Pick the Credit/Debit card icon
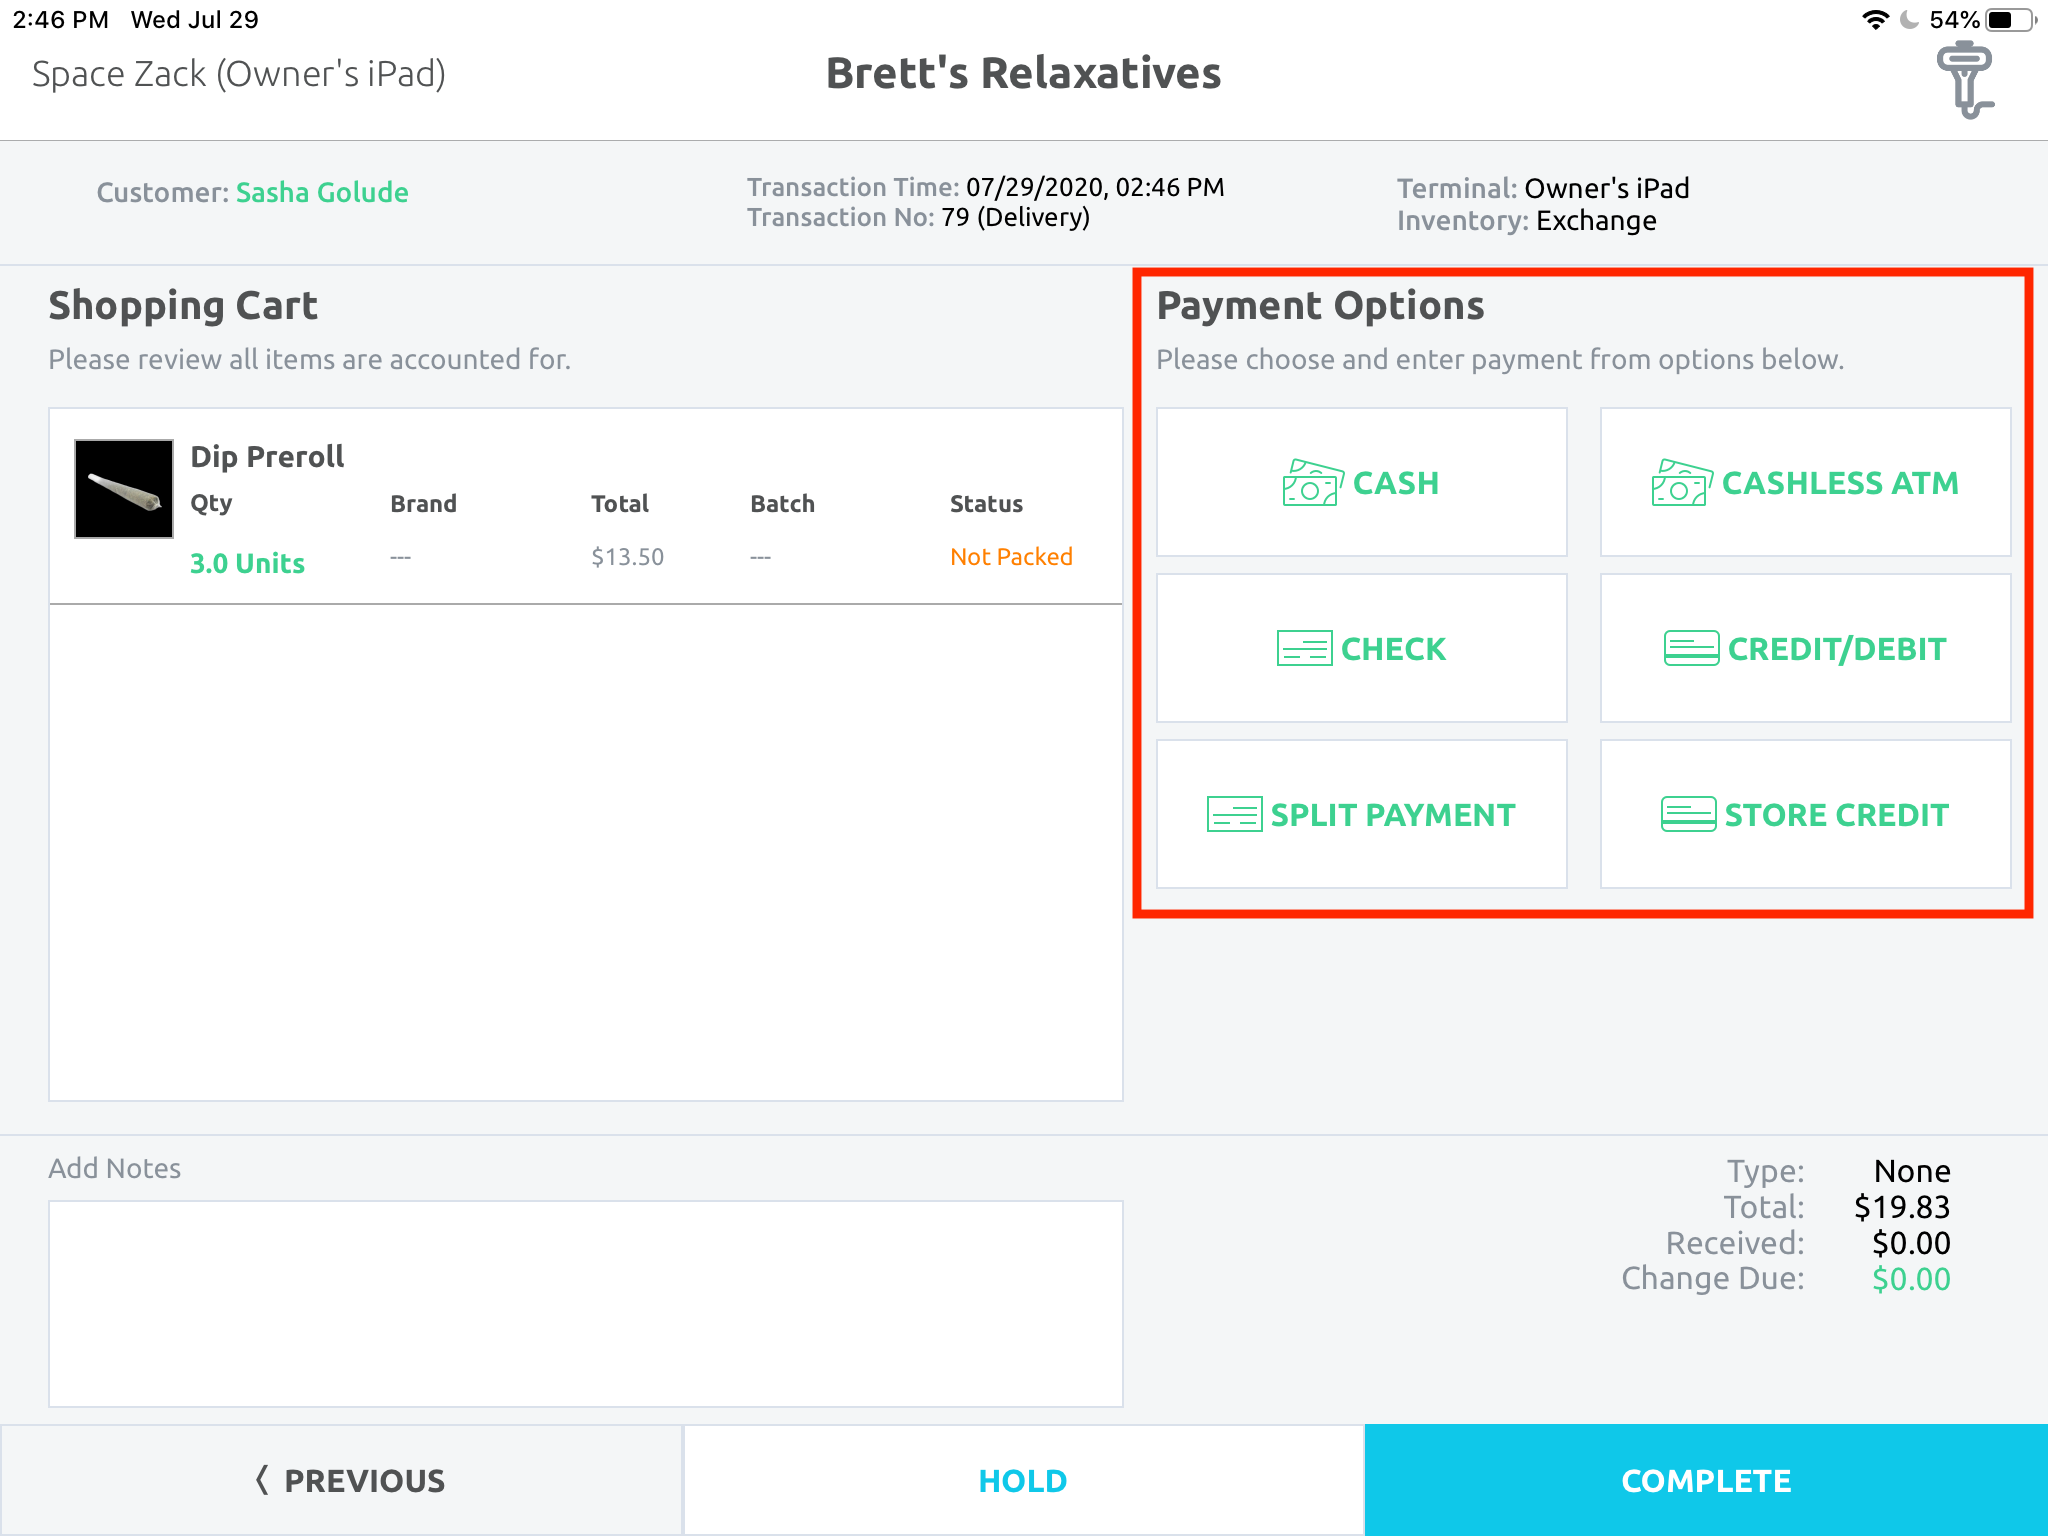This screenshot has width=2048, height=1536. point(1690,648)
